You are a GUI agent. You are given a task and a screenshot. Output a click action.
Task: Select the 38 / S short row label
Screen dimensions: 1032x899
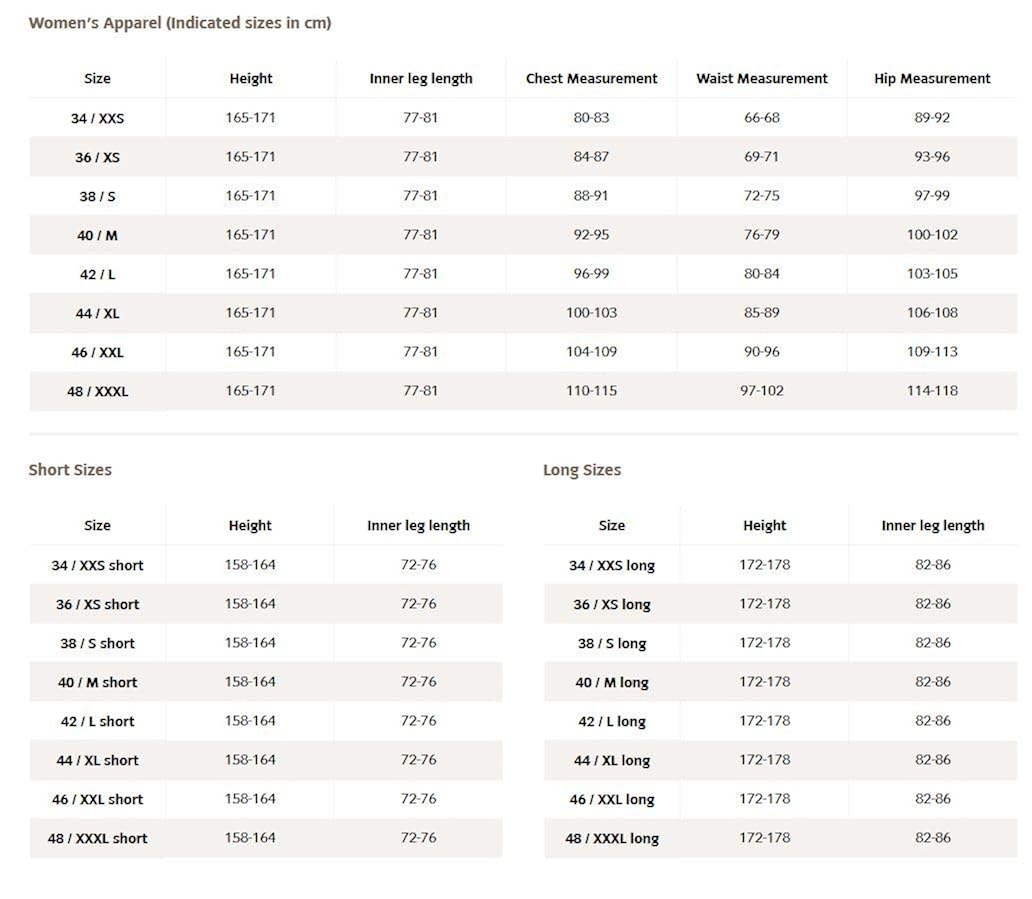[98, 644]
